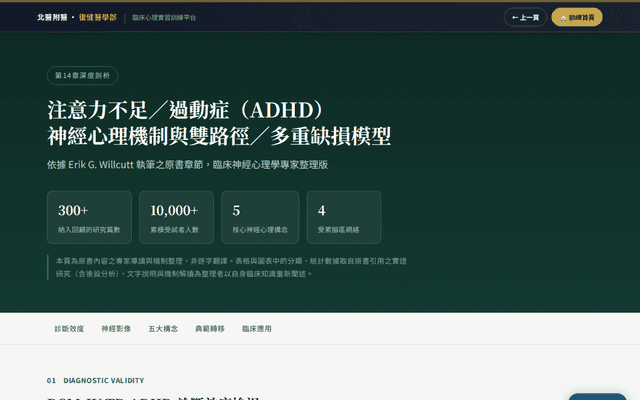
Task: Click the Erik G. Willcutt subtitle line
Action: pos(187,164)
